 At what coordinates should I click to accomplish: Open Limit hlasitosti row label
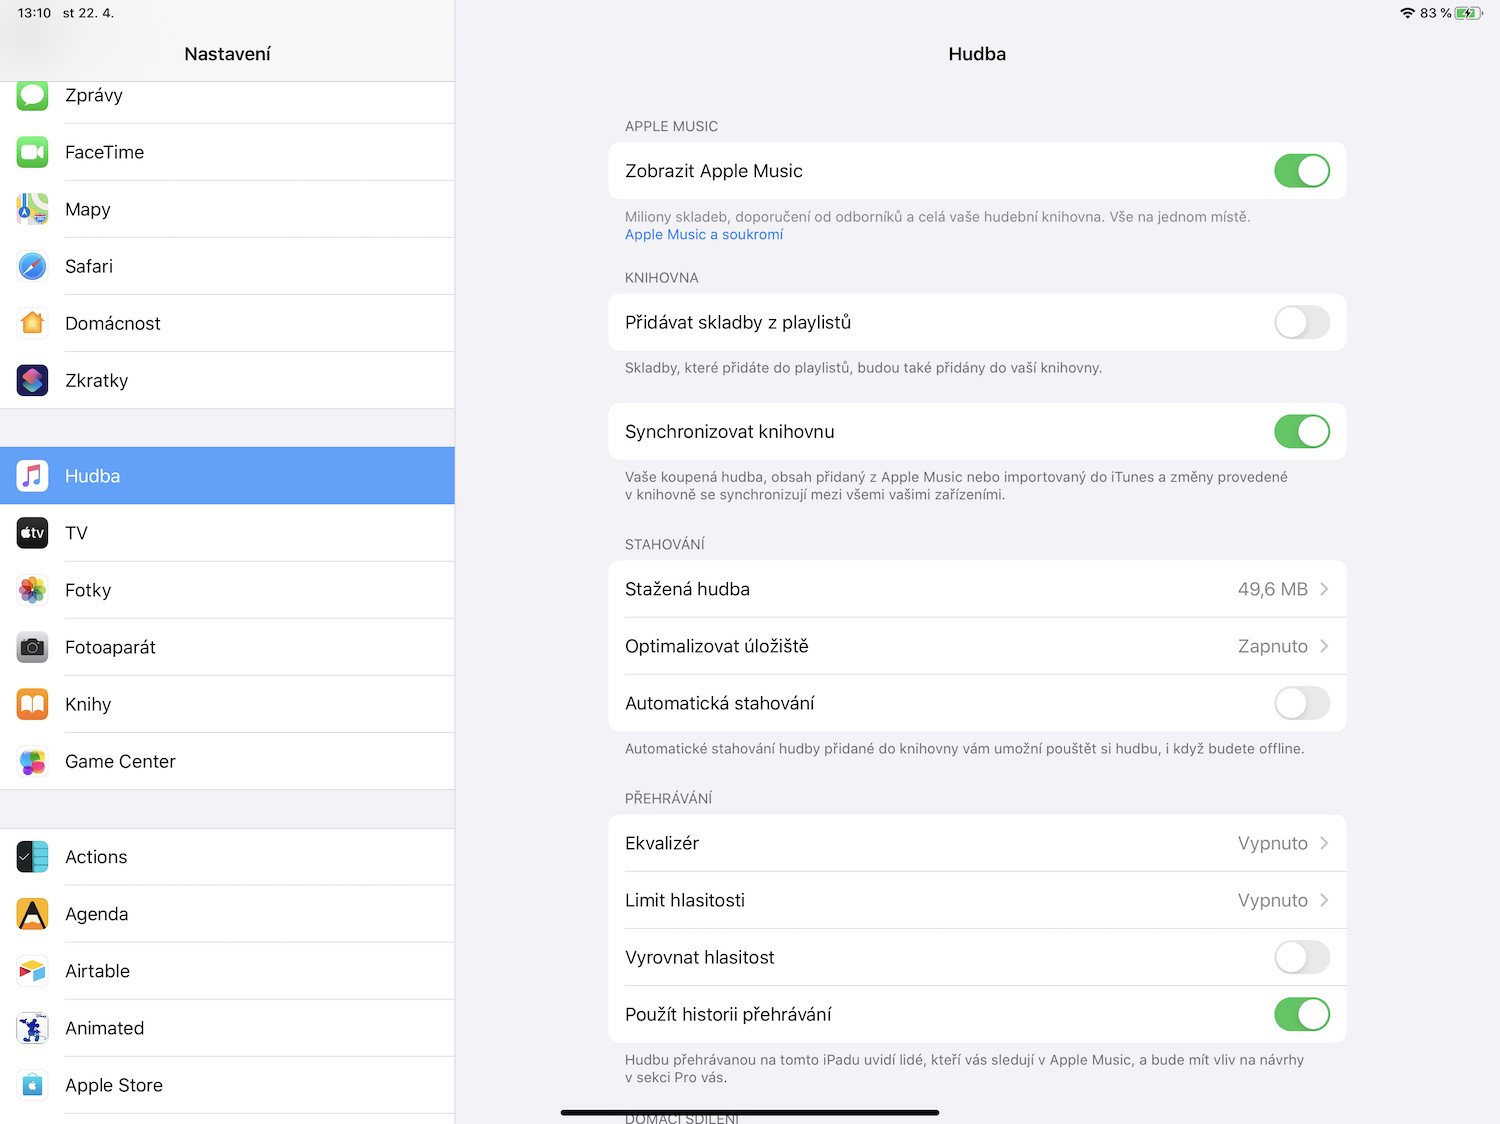(685, 900)
